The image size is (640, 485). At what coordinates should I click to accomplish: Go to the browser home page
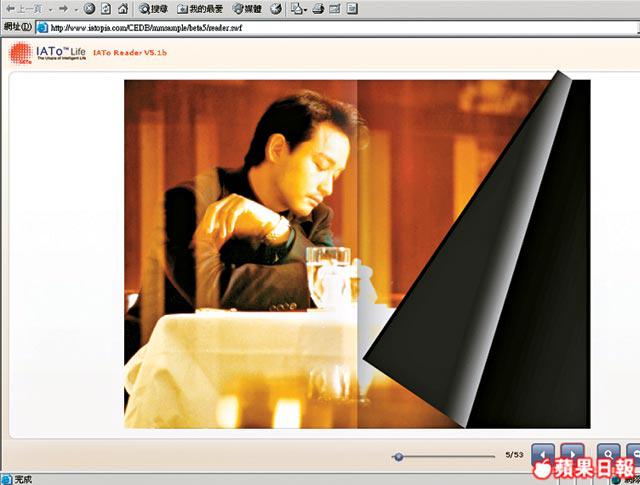tap(122, 8)
